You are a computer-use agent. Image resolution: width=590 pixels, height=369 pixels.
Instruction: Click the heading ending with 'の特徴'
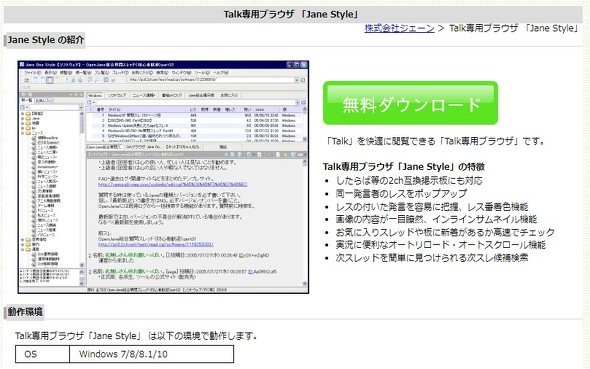404,167
